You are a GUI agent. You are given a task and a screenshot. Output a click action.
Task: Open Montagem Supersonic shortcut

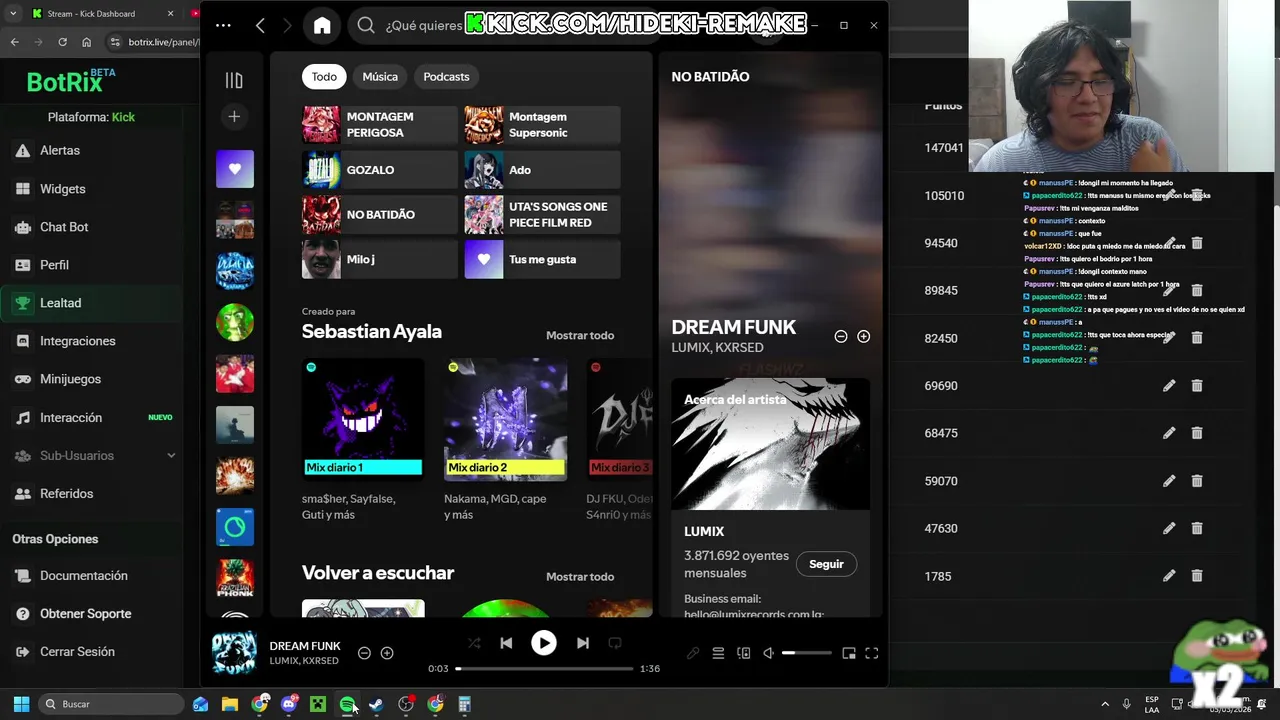(x=542, y=125)
